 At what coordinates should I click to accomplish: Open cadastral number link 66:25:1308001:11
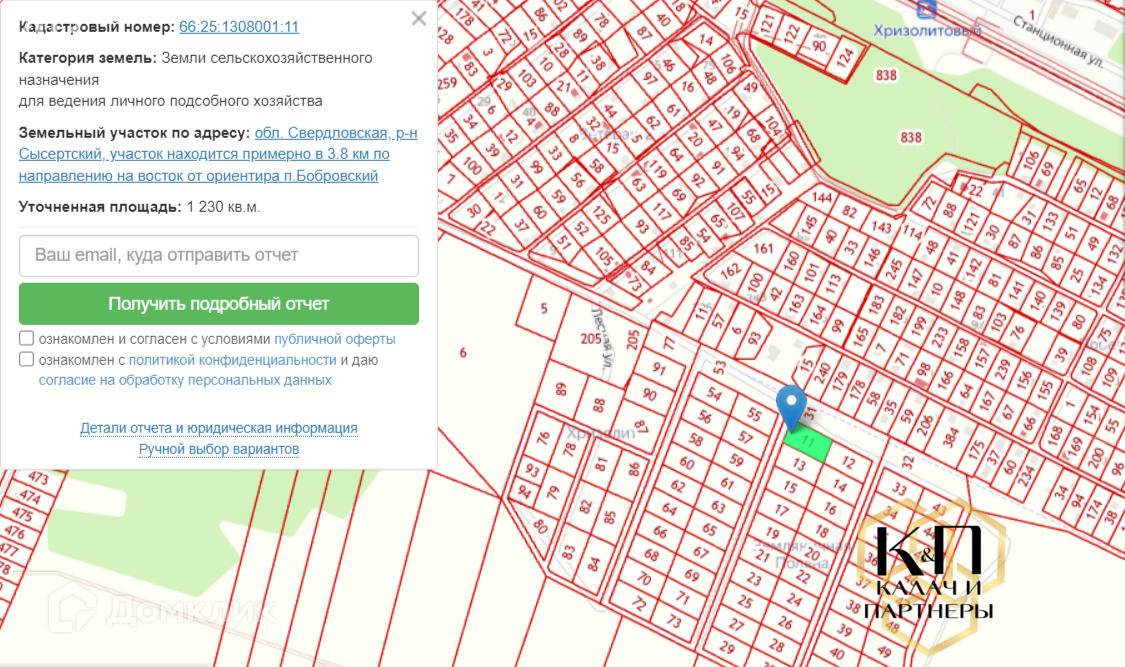click(239, 27)
